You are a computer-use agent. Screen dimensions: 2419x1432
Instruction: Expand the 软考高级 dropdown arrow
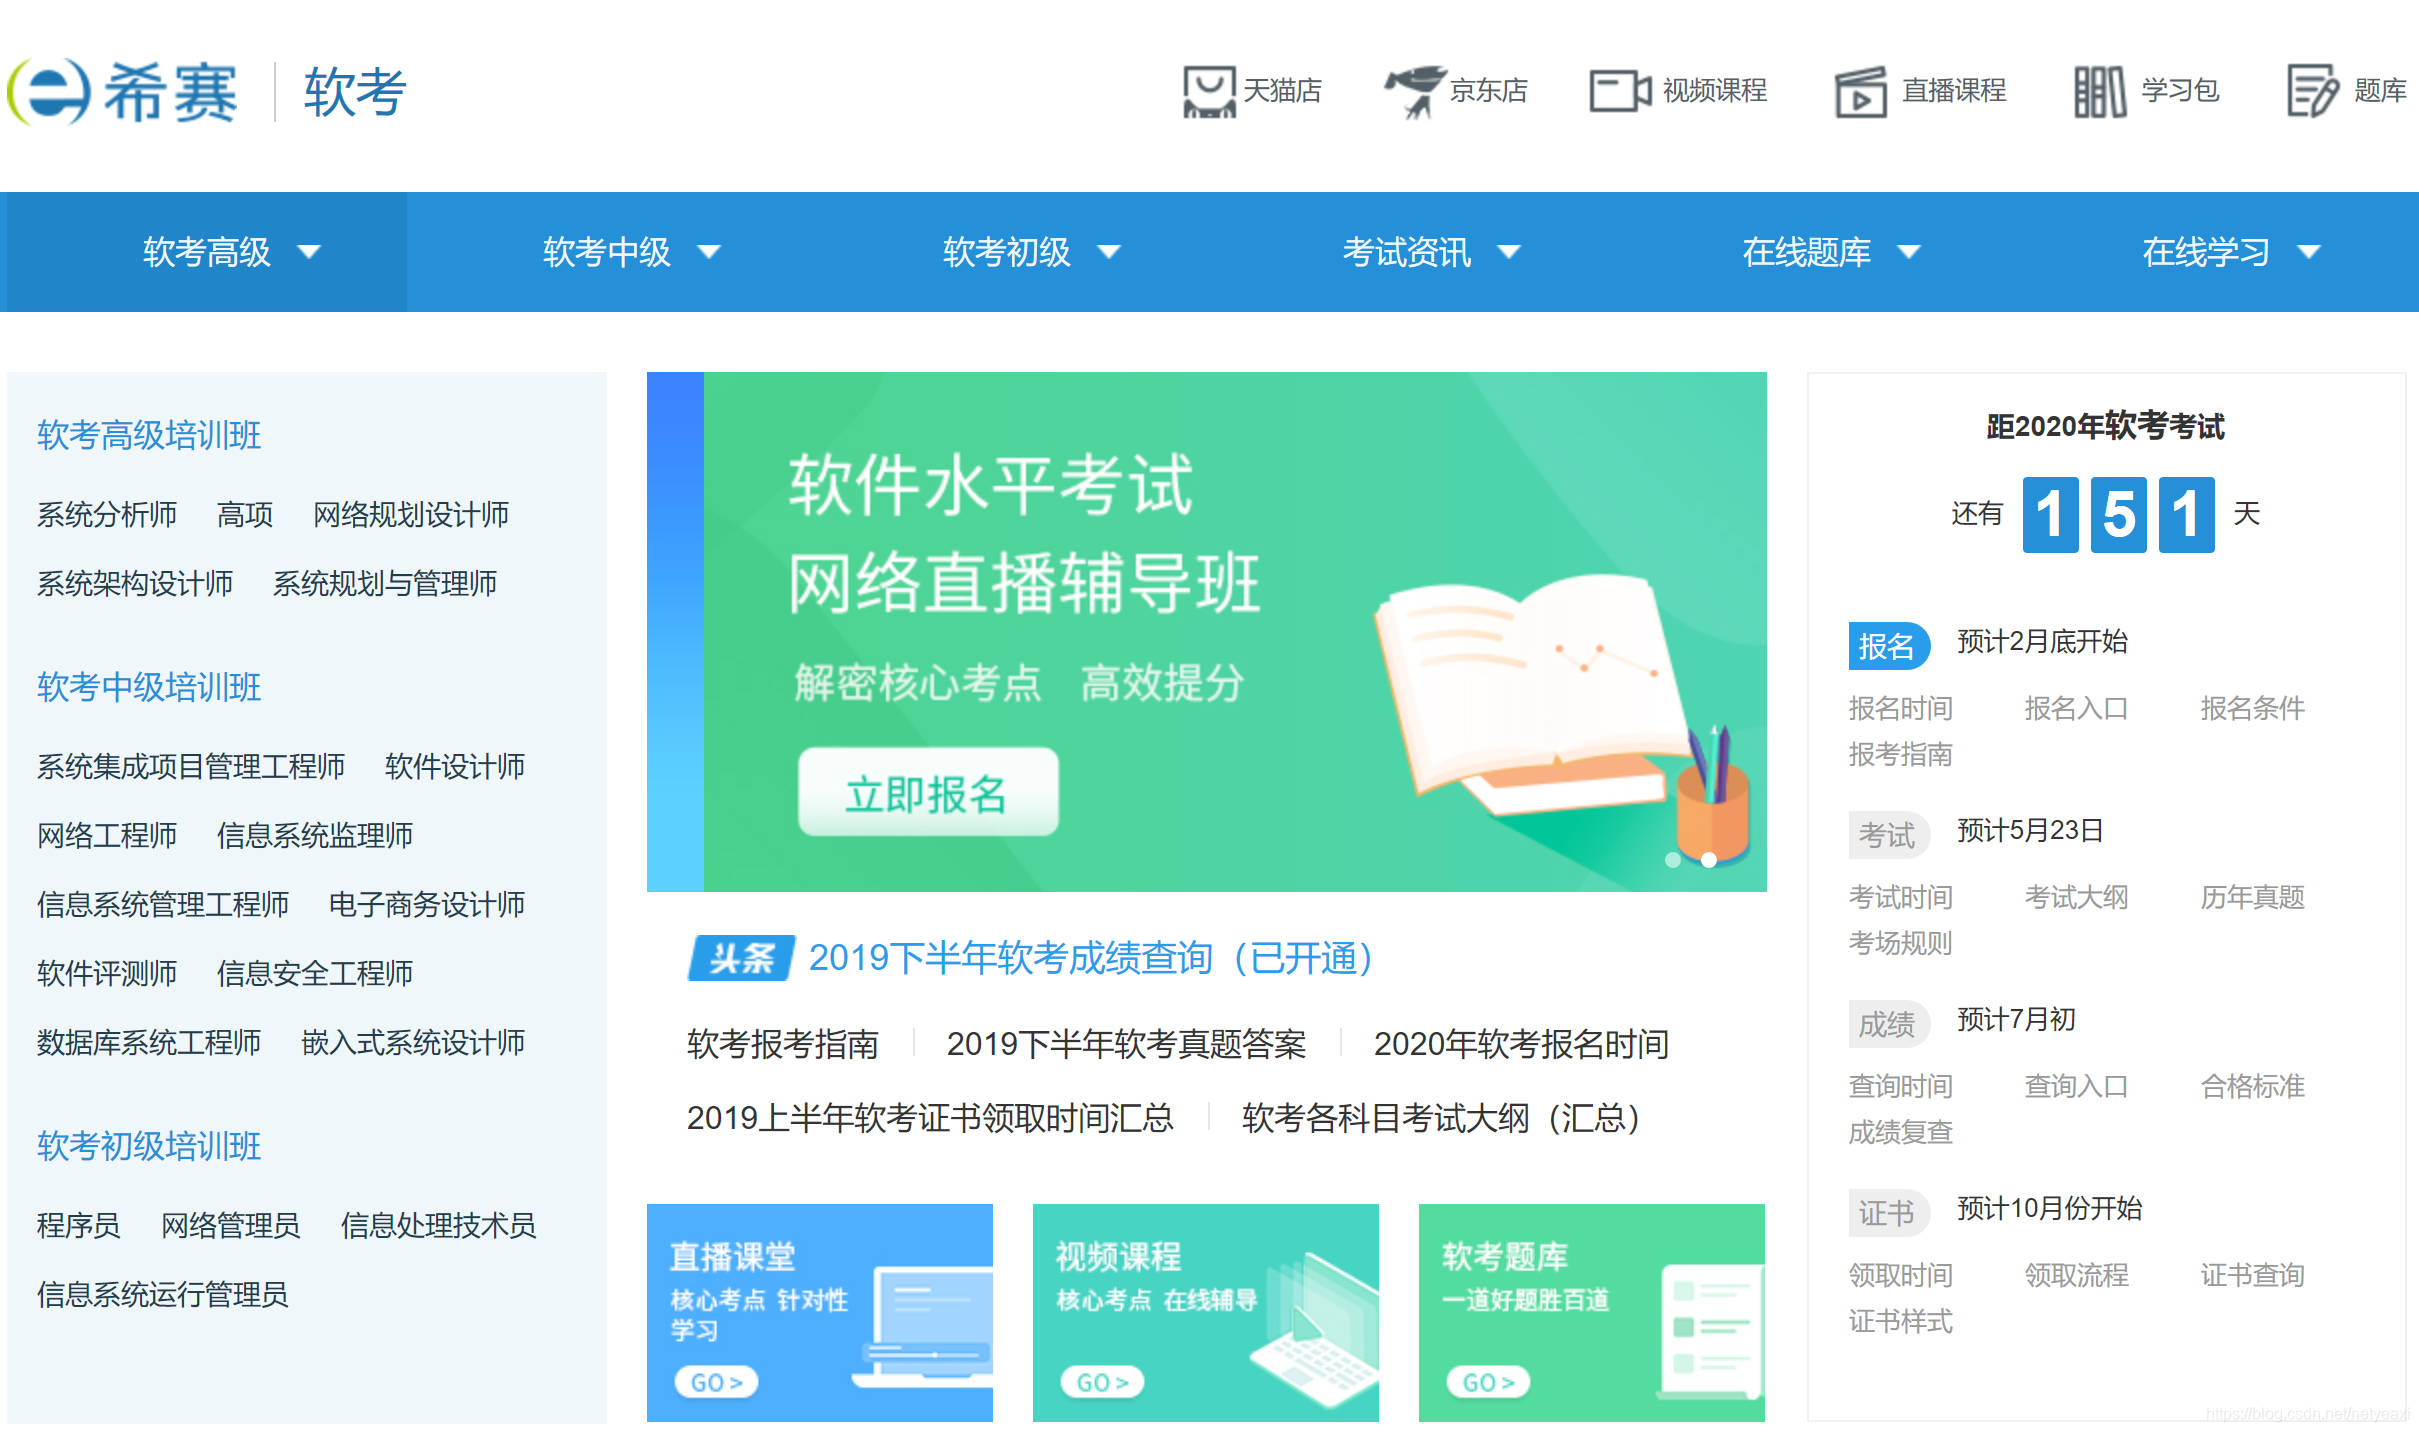point(309,252)
